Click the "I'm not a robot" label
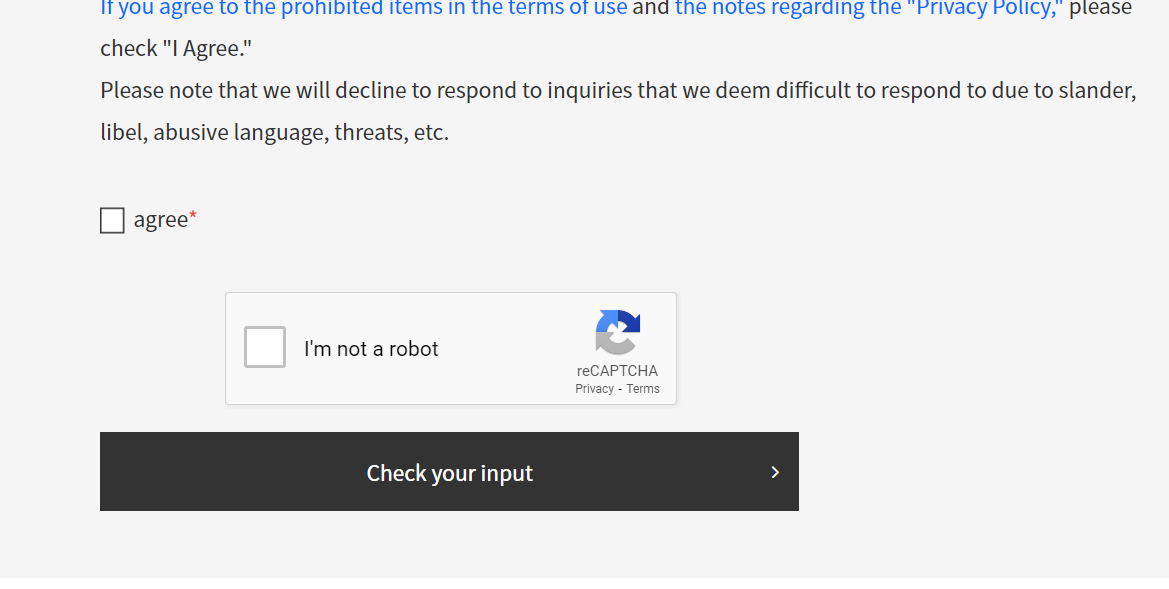The image size is (1169, 589). [x=371, y=349]
